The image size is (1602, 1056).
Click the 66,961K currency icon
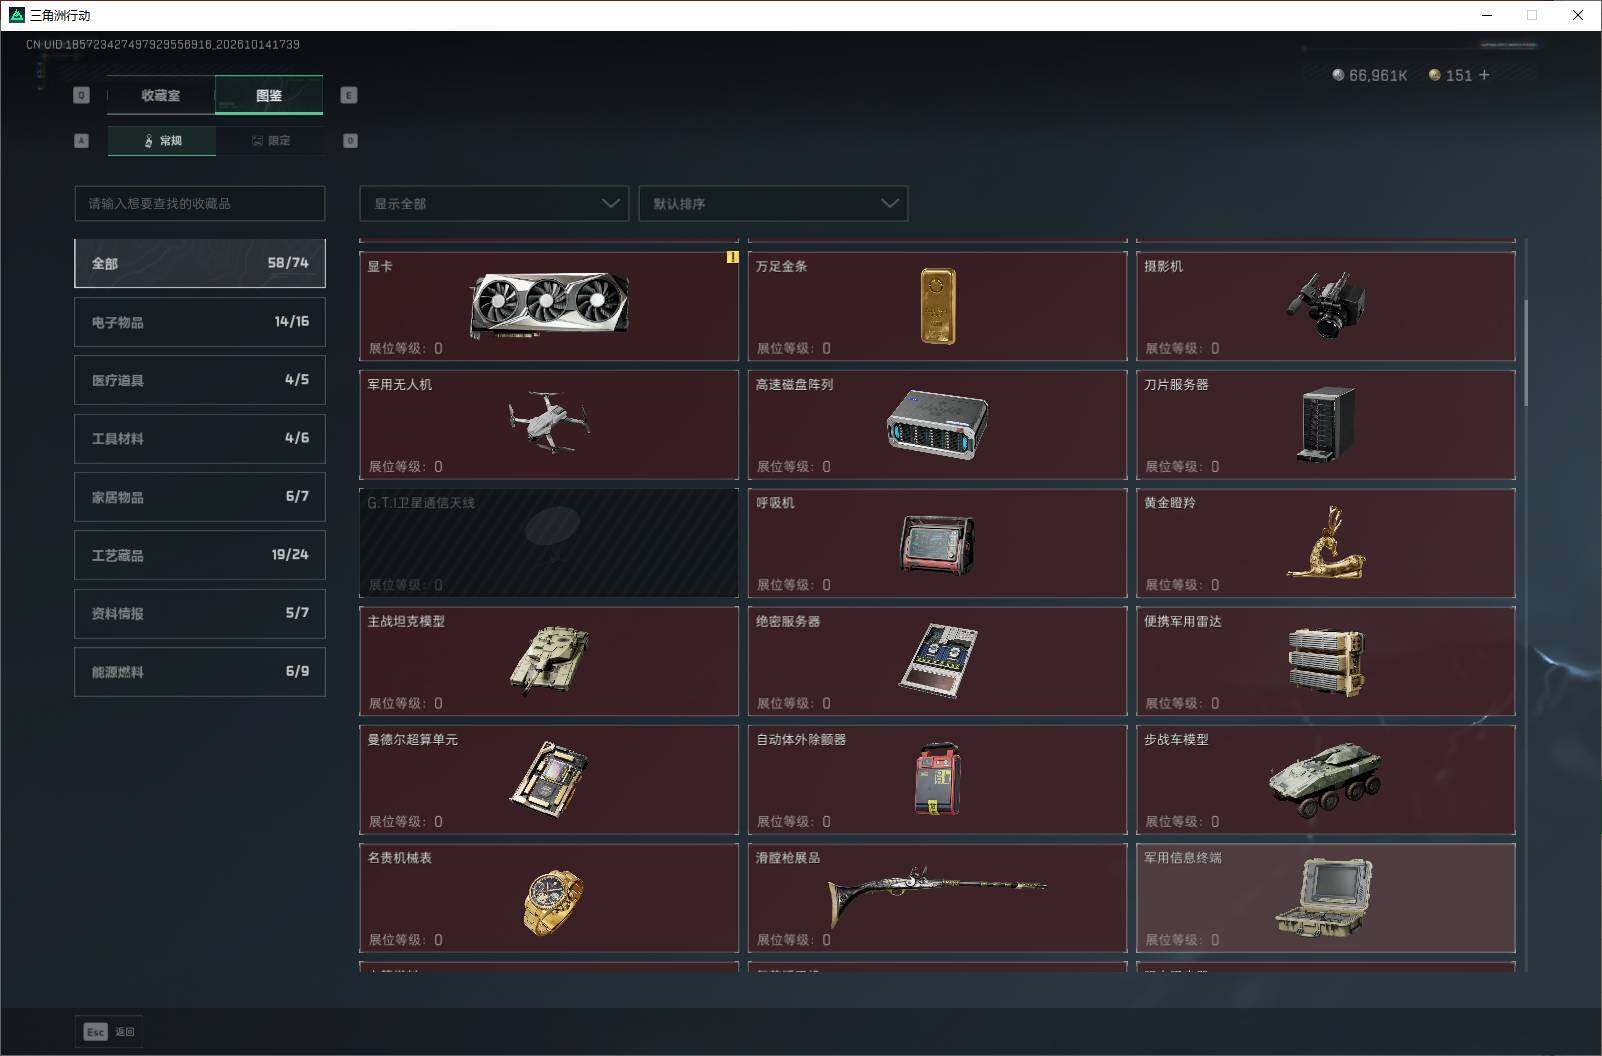[1338, 75]
